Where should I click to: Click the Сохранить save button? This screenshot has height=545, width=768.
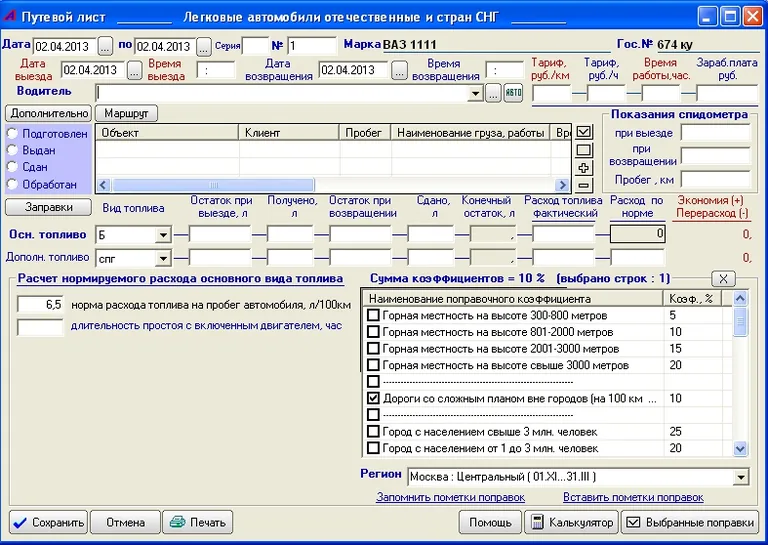pos(48,522)
